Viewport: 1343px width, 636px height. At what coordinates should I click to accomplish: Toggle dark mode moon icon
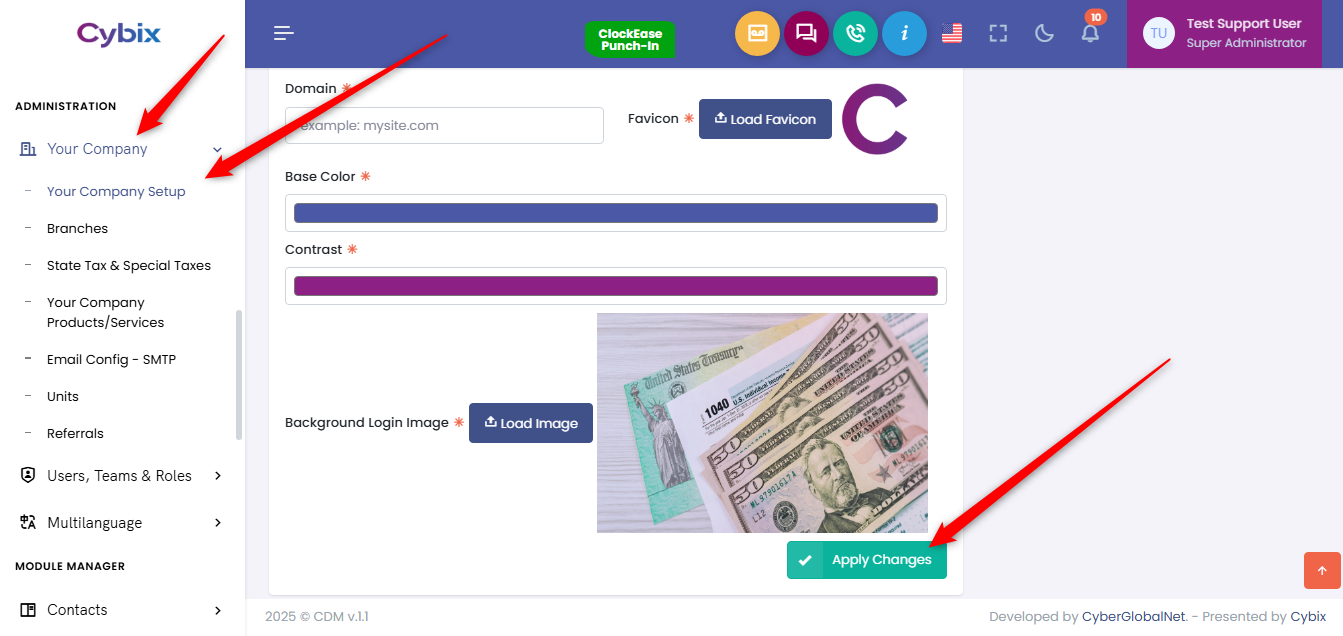tap(1044, 33)
